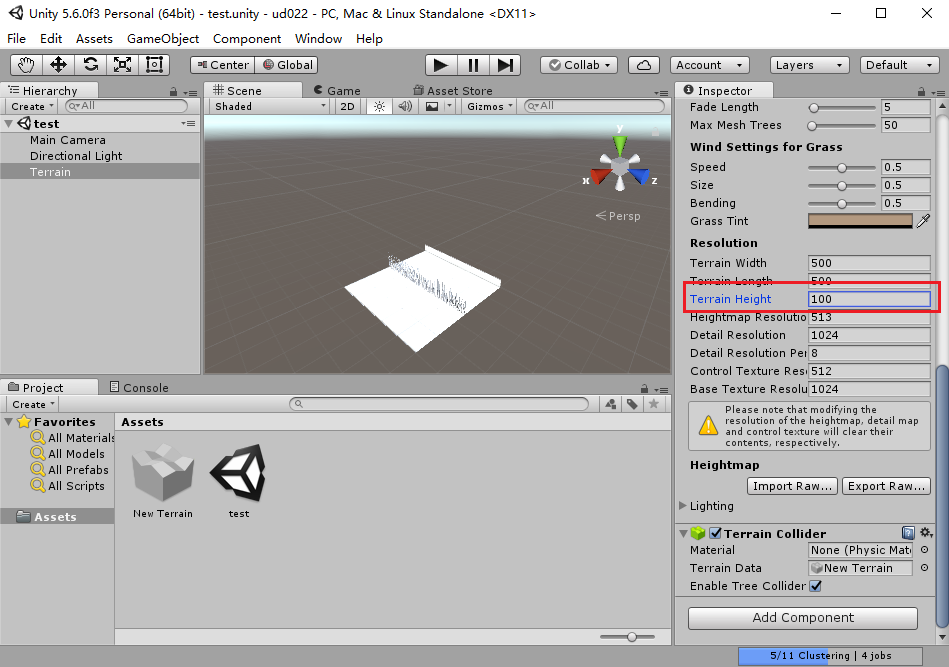Toggle Enable Tree Collider checkbox
This screenshot has width=949, height=667.
(x=816, y=586)
